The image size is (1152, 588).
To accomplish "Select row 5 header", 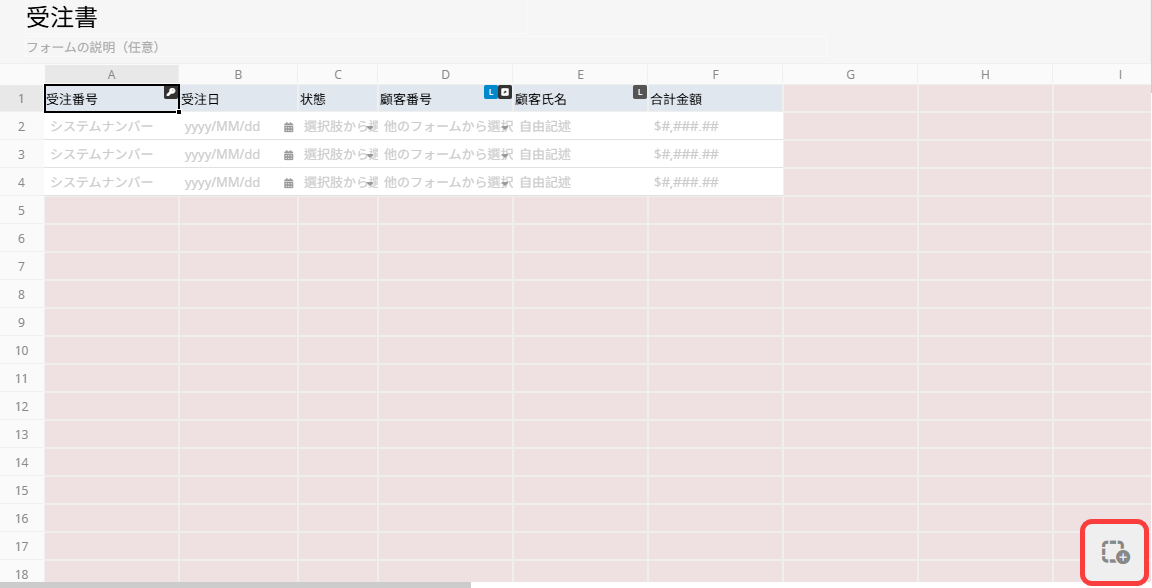I will [x=22, y=210].
